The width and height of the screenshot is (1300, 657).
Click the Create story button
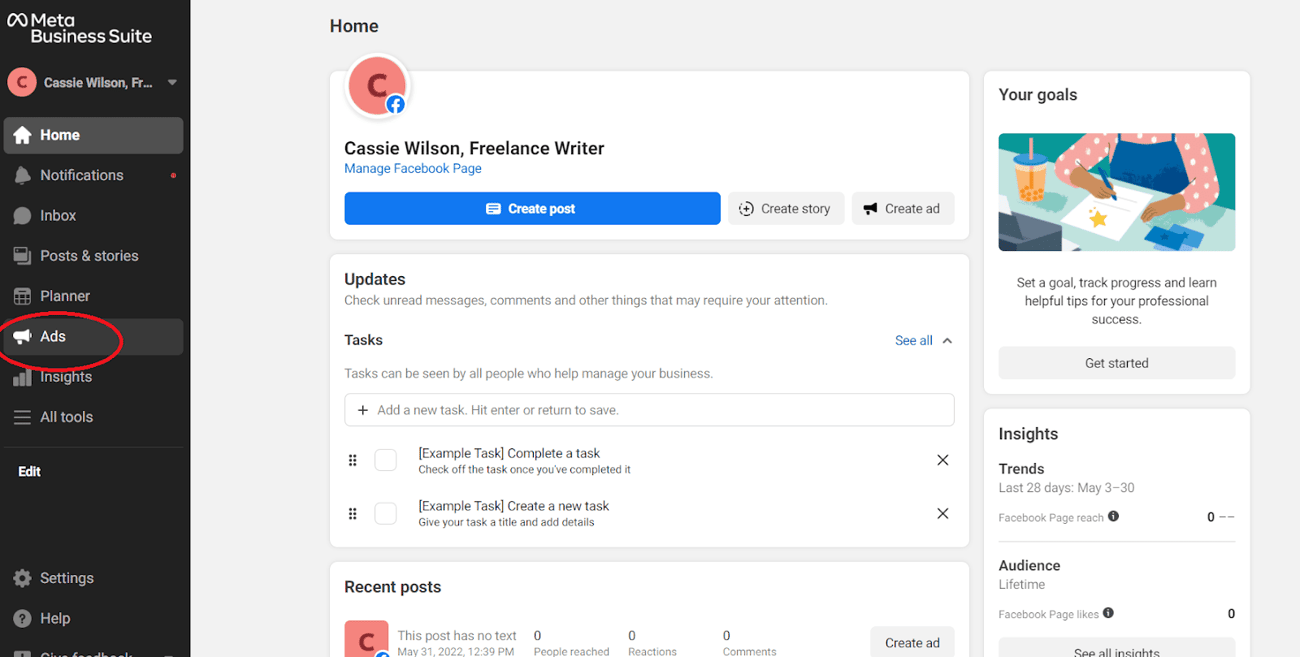786,209
